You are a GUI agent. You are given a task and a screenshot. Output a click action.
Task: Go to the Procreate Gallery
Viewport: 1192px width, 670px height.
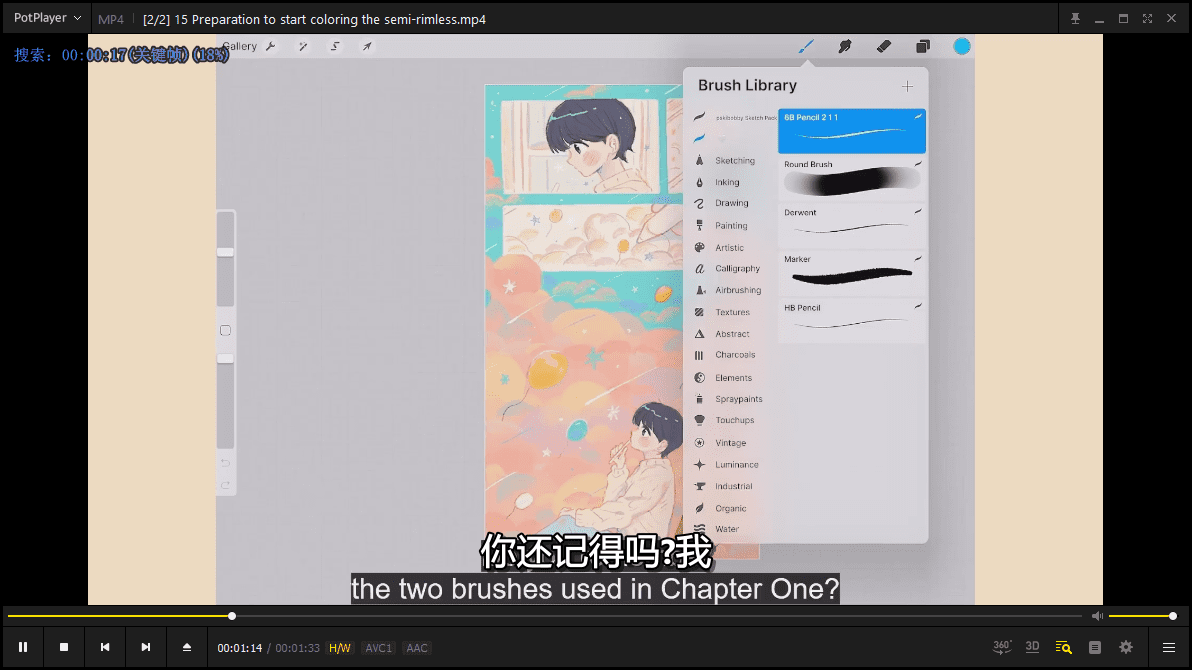240,46
